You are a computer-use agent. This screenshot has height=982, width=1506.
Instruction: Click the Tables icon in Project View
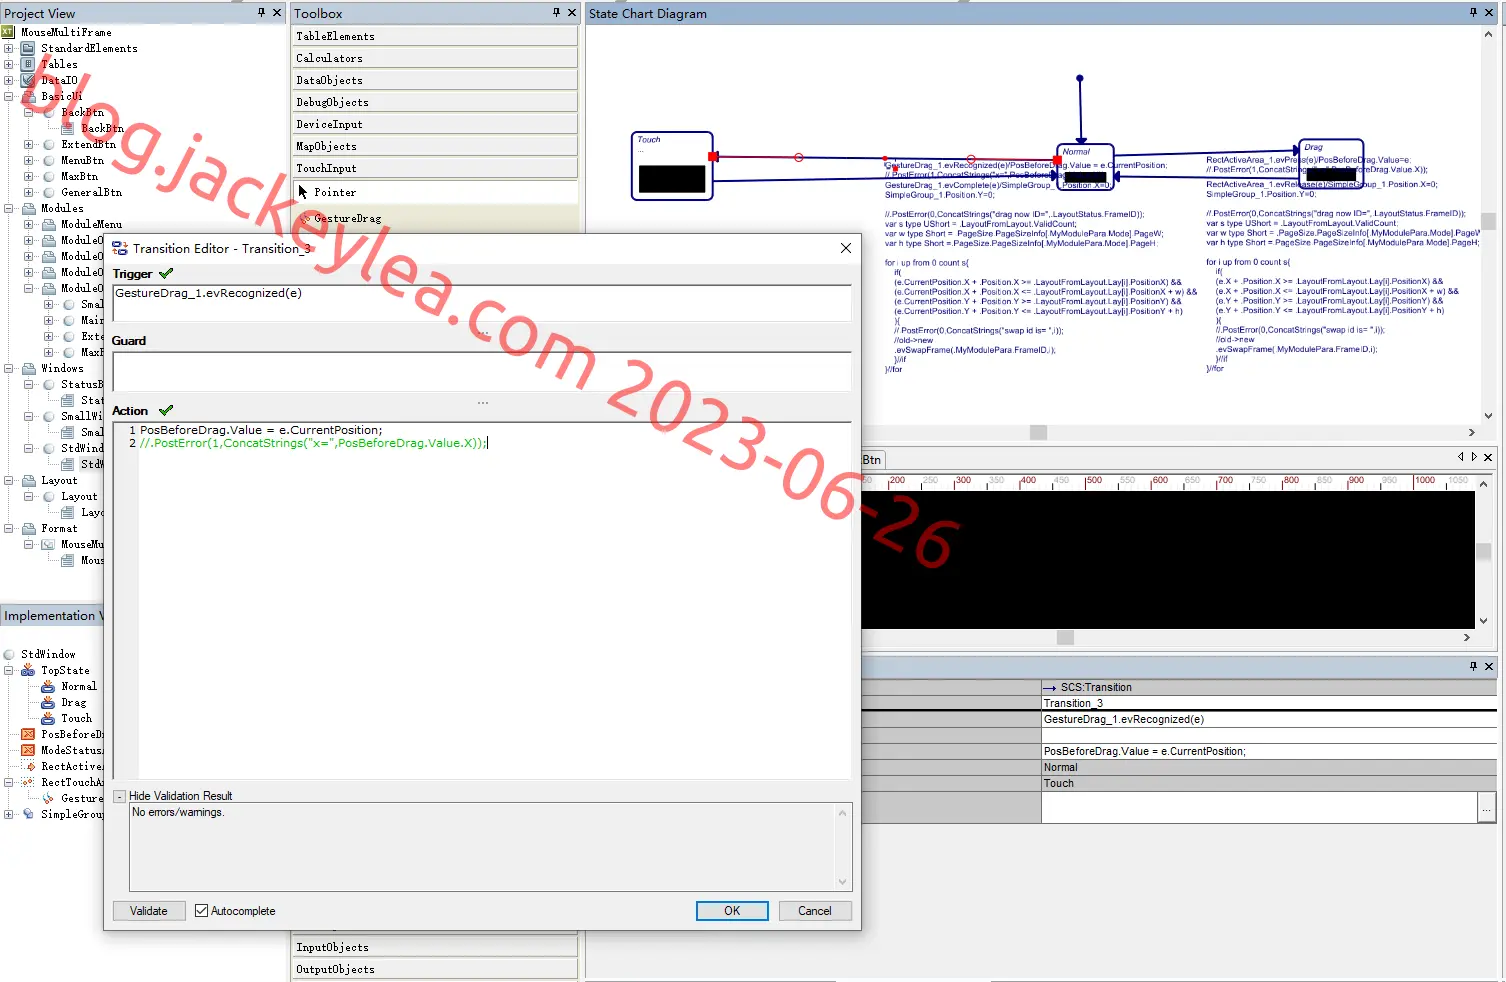point(28,64)
